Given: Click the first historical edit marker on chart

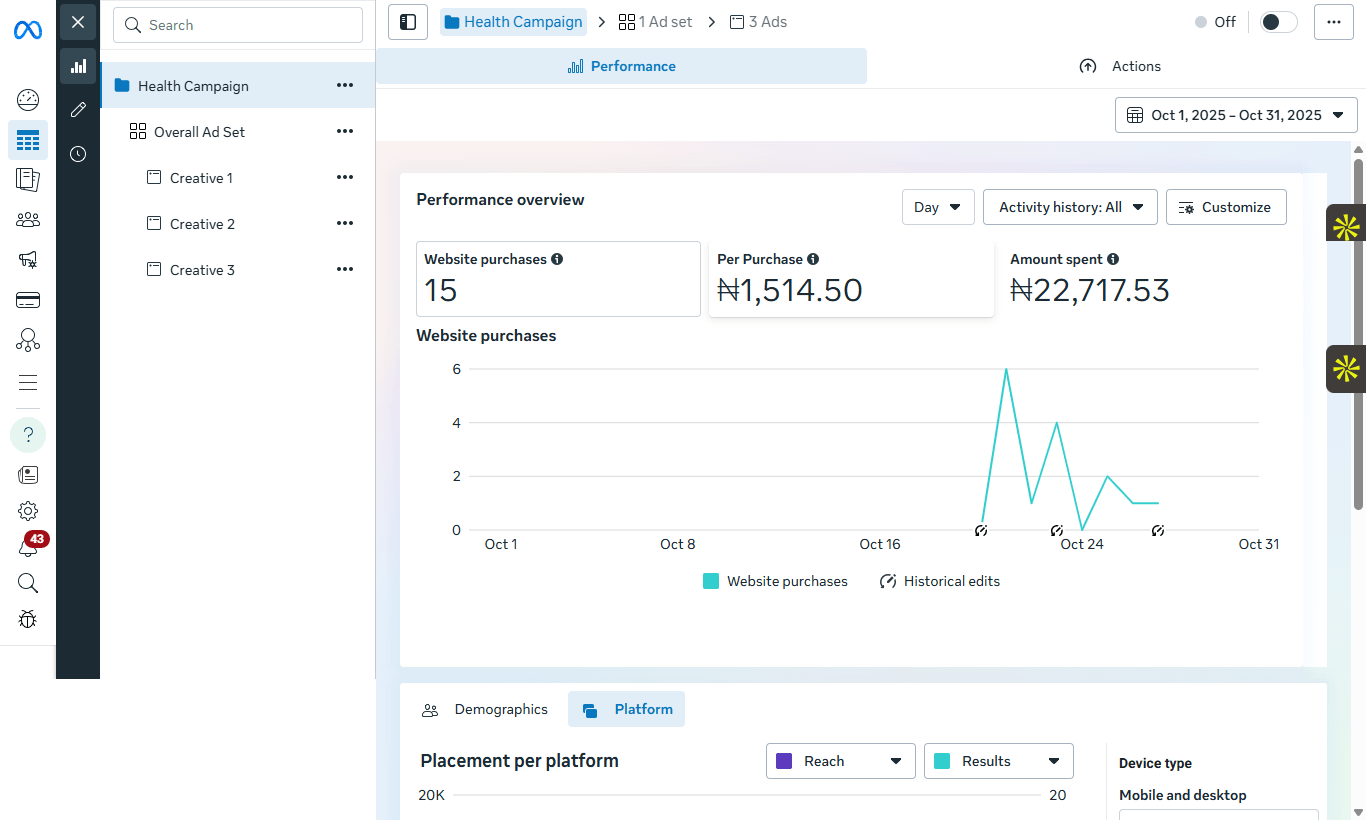Looking at the screenshot, I should 981,530.
